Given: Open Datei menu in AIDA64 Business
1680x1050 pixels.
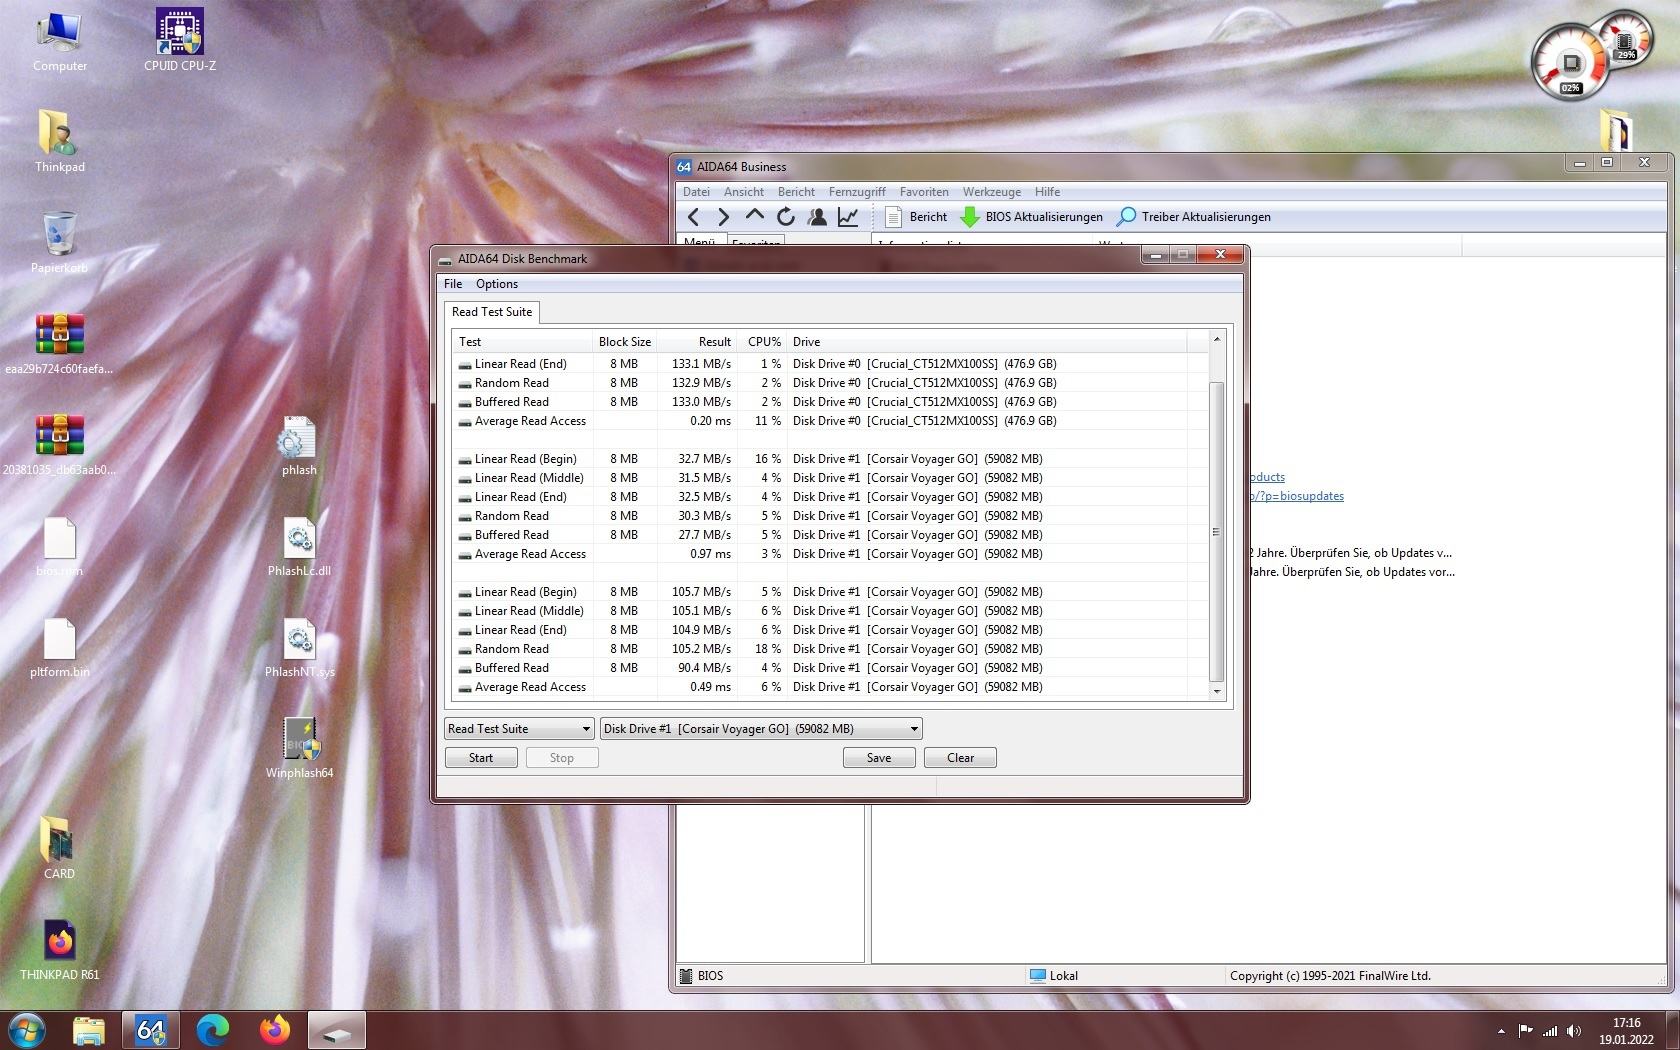Looking at the screenshot, I should tap(696, 192).
